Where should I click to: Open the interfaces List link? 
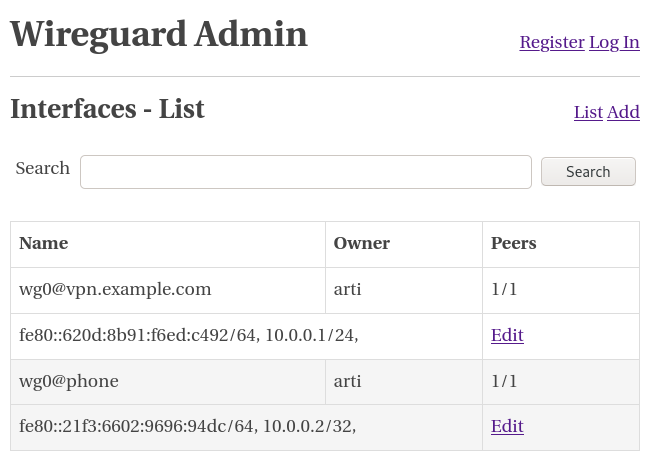(x=588, y=112)
